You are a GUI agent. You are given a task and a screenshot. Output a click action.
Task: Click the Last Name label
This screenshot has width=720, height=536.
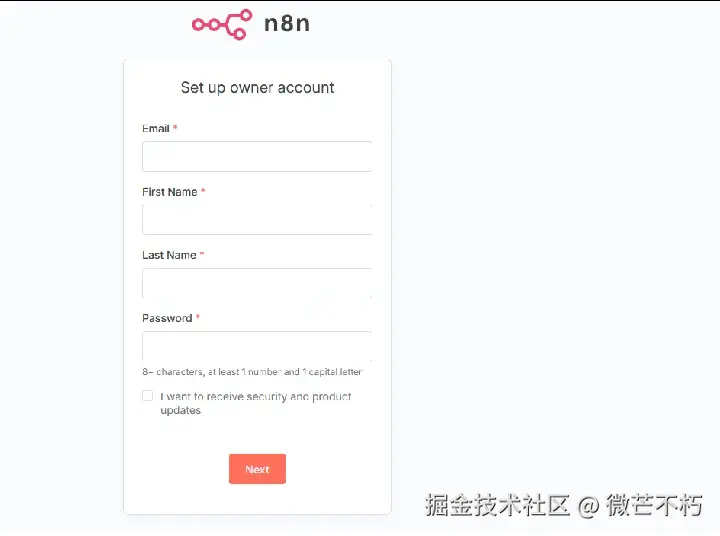coord(169,255)
